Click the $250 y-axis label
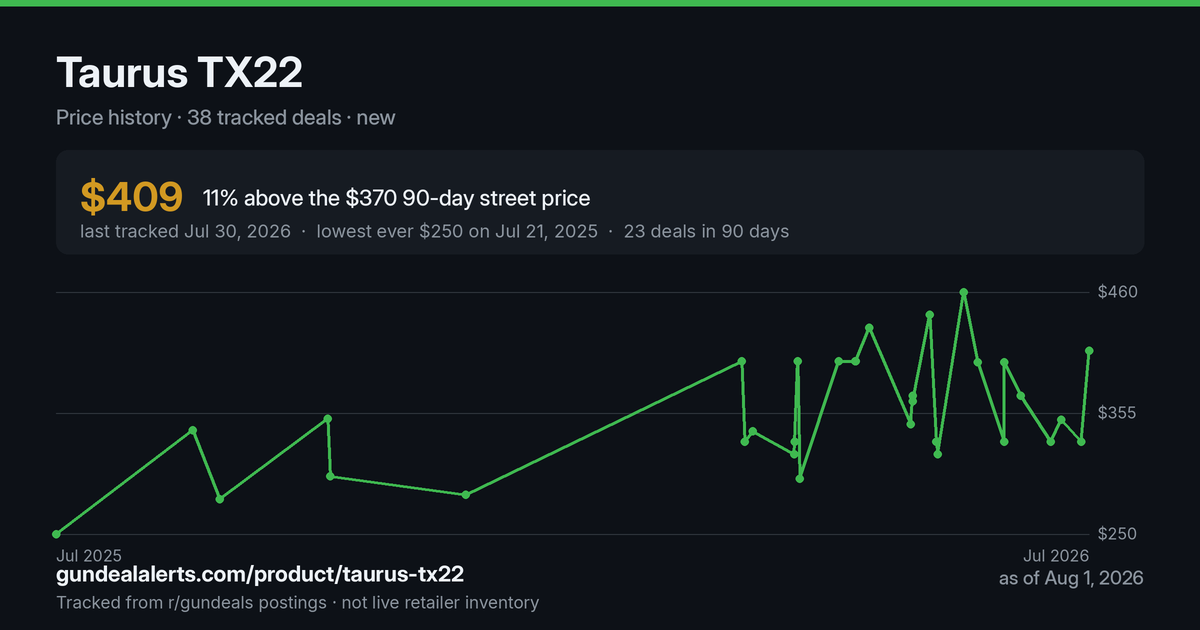1200x630 pixels. tap(1119, 534)
